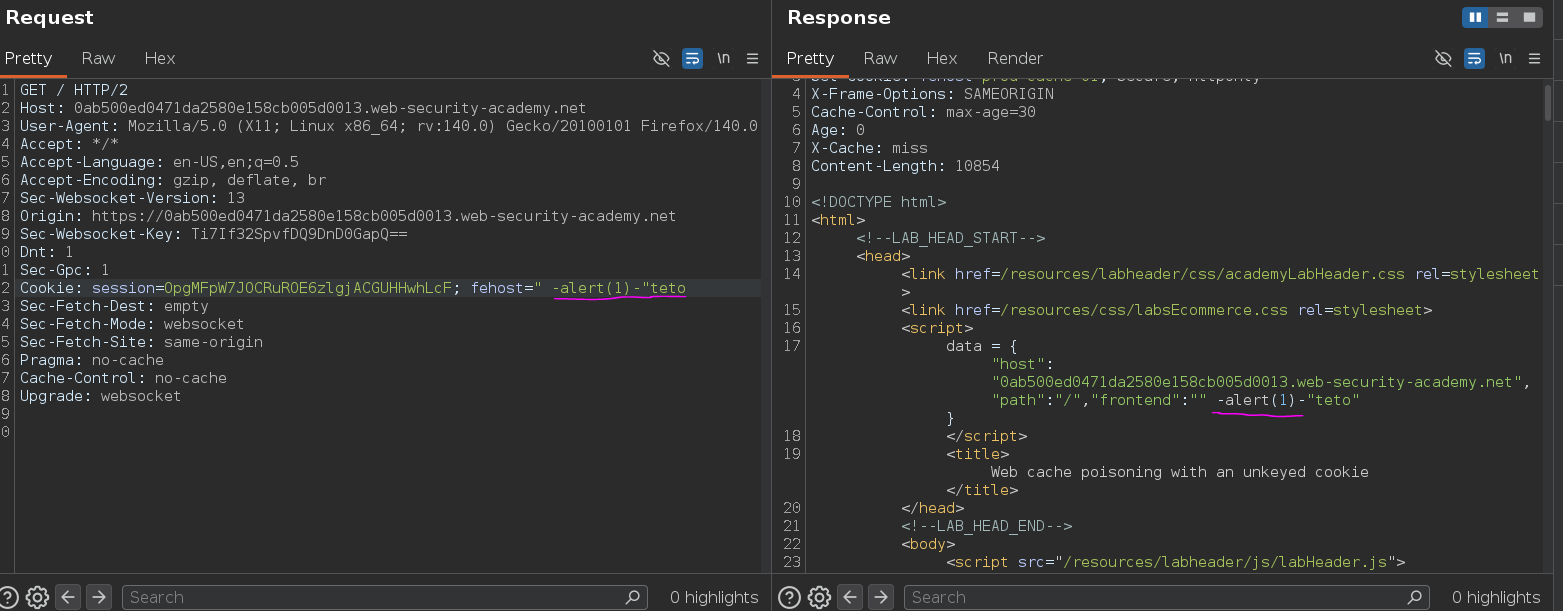Click the Host header line in request
The width and height of the screenshot is (1563, 611).
coord(303,108)
